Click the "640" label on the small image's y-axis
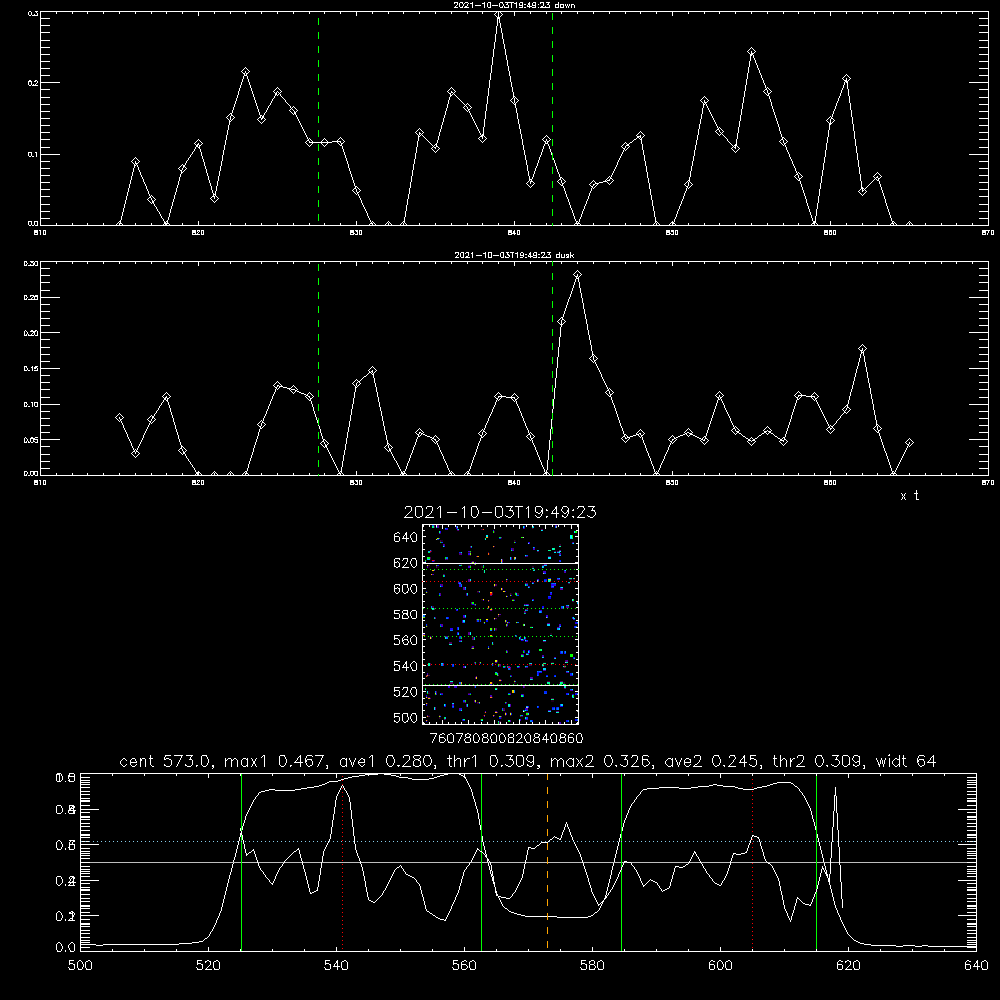 point(406,538)
